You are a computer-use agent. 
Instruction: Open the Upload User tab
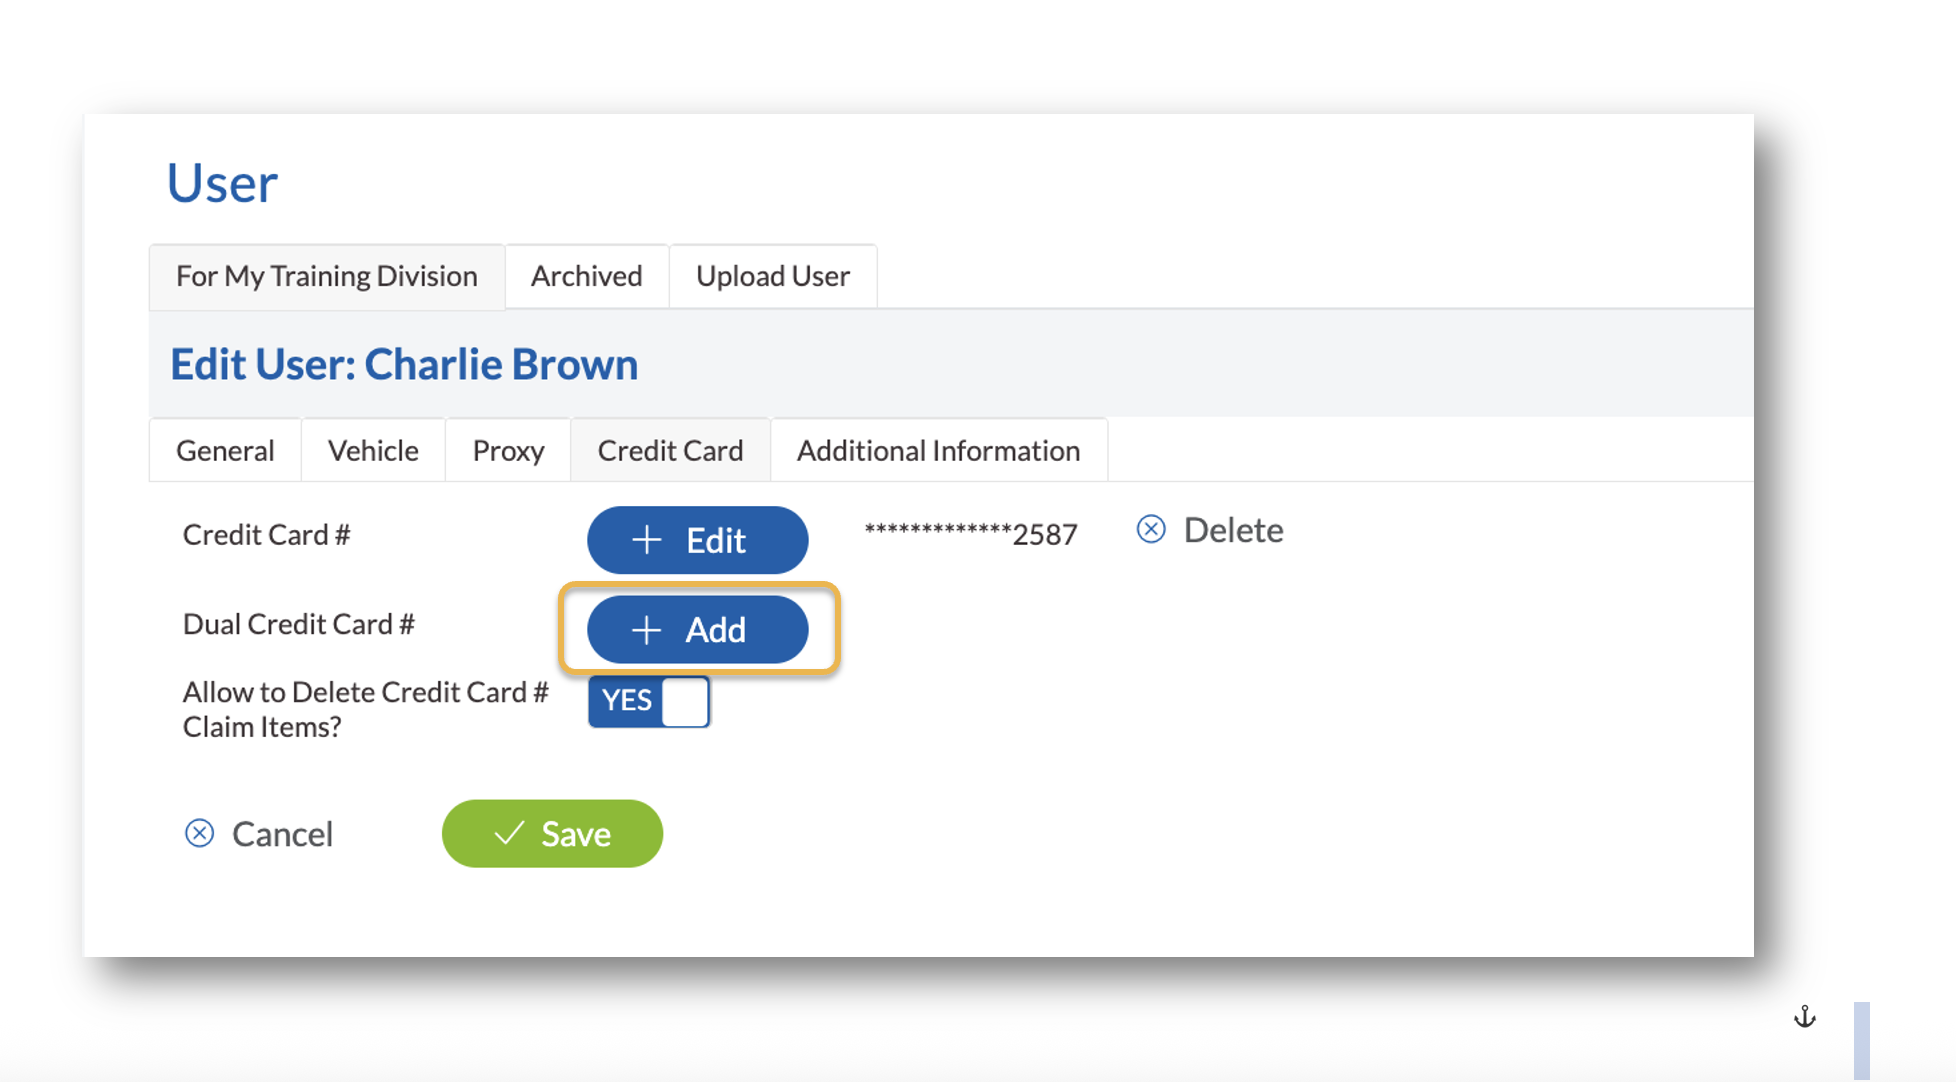coord(772,276)
